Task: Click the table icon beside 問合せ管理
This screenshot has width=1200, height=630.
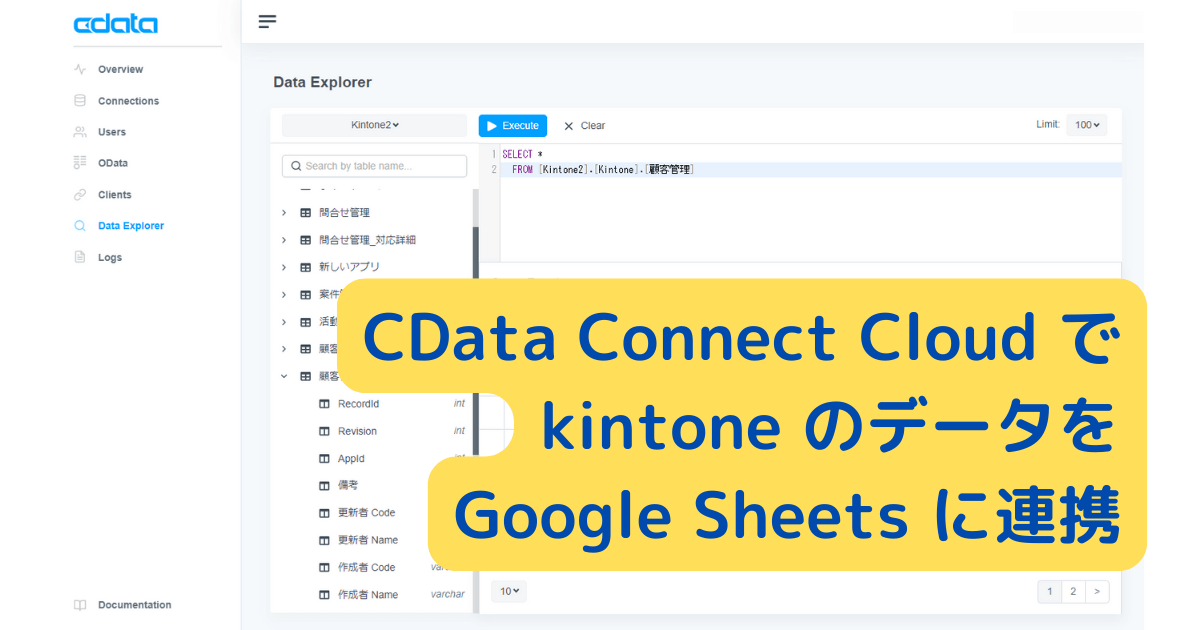Action: [x=306, y=213]
